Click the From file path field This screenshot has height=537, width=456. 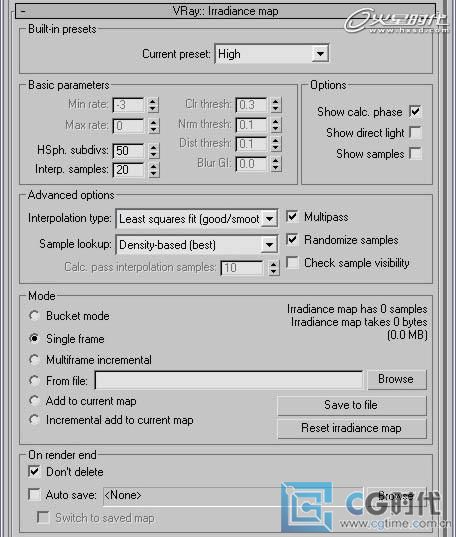(229, 380)
